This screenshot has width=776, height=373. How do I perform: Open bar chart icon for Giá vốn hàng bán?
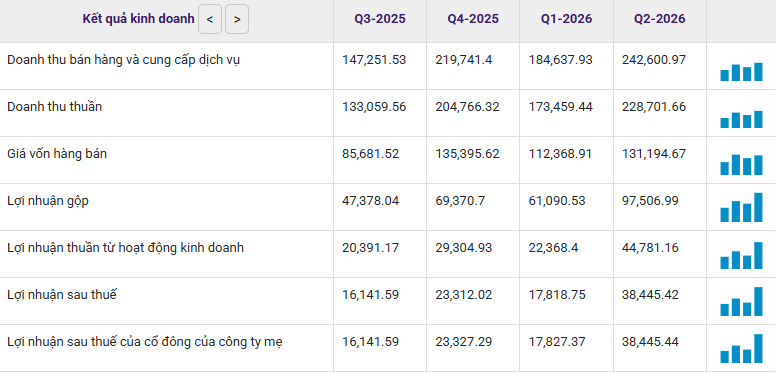[x=741, y=165]
